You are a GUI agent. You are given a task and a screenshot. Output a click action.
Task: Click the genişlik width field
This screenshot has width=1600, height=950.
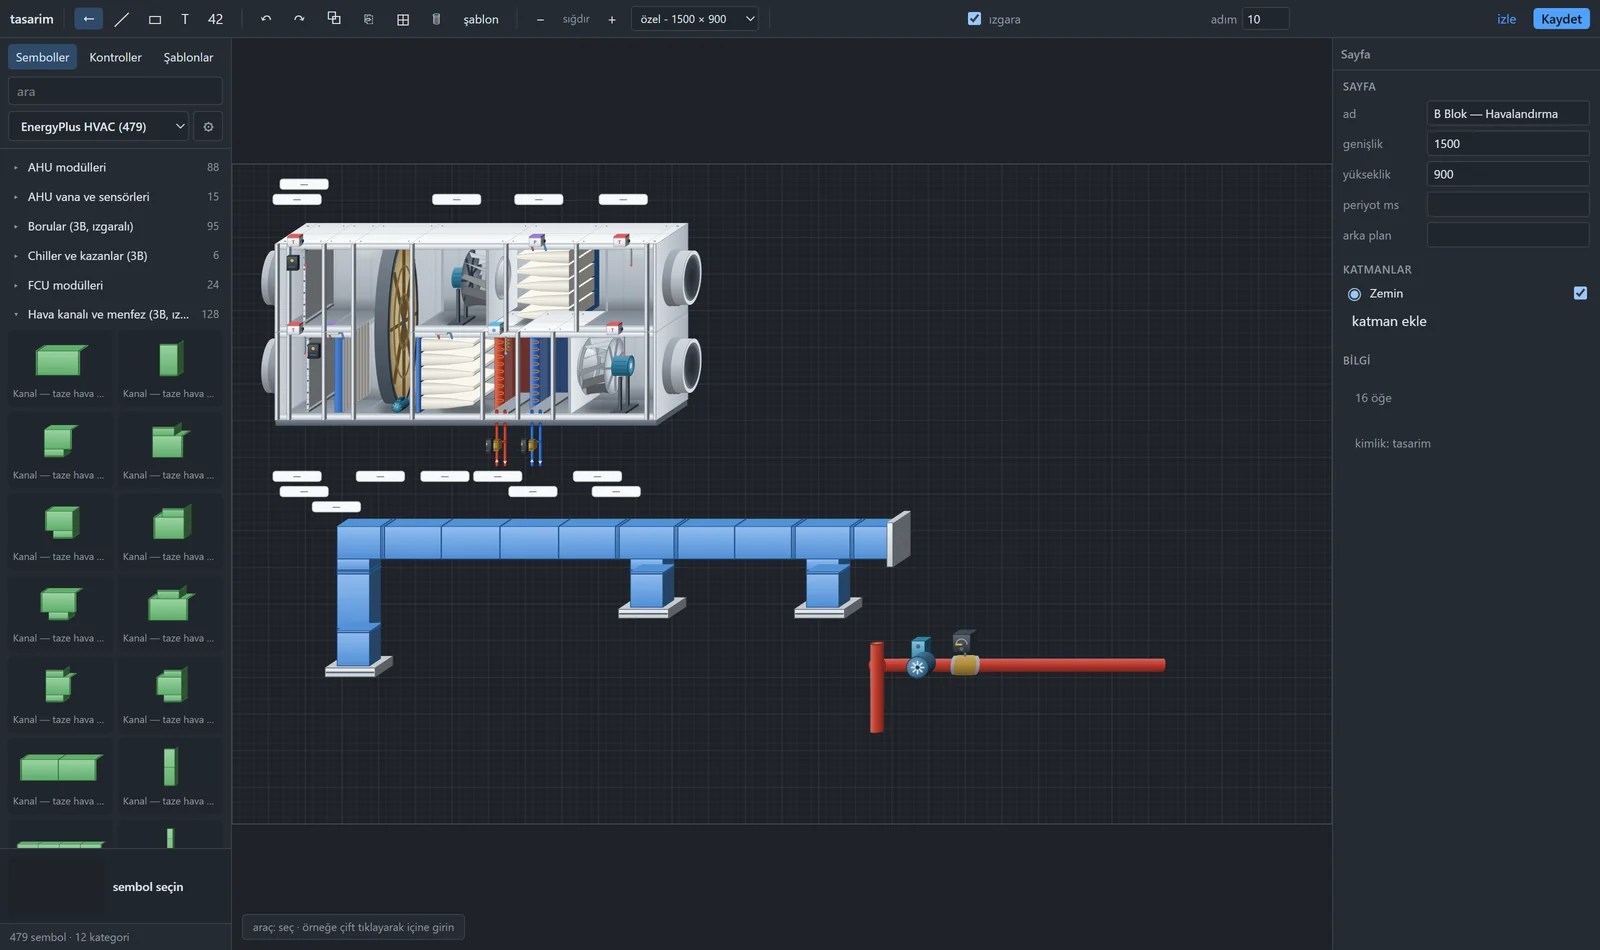[x=1507, y=144]
